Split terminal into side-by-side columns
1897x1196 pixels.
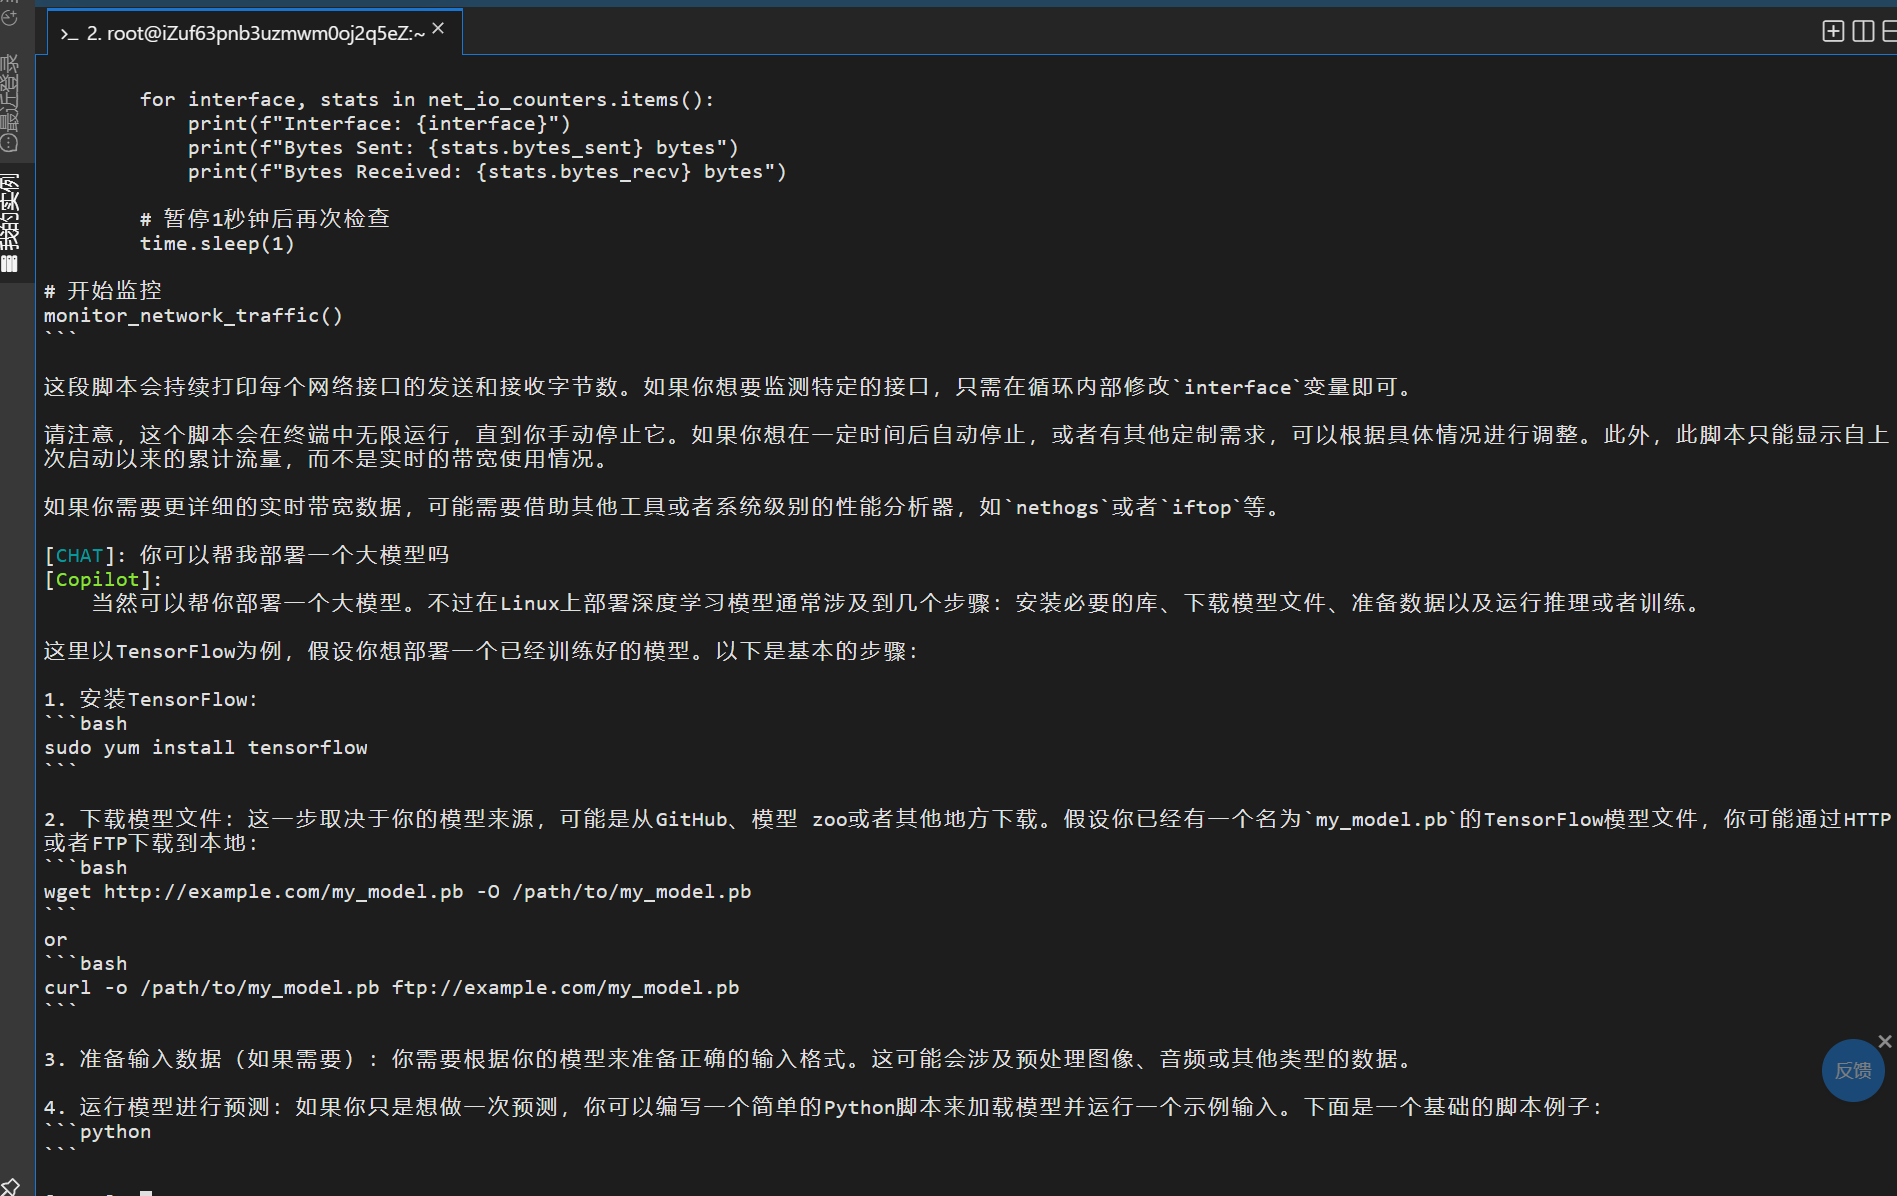point(1862,31)
